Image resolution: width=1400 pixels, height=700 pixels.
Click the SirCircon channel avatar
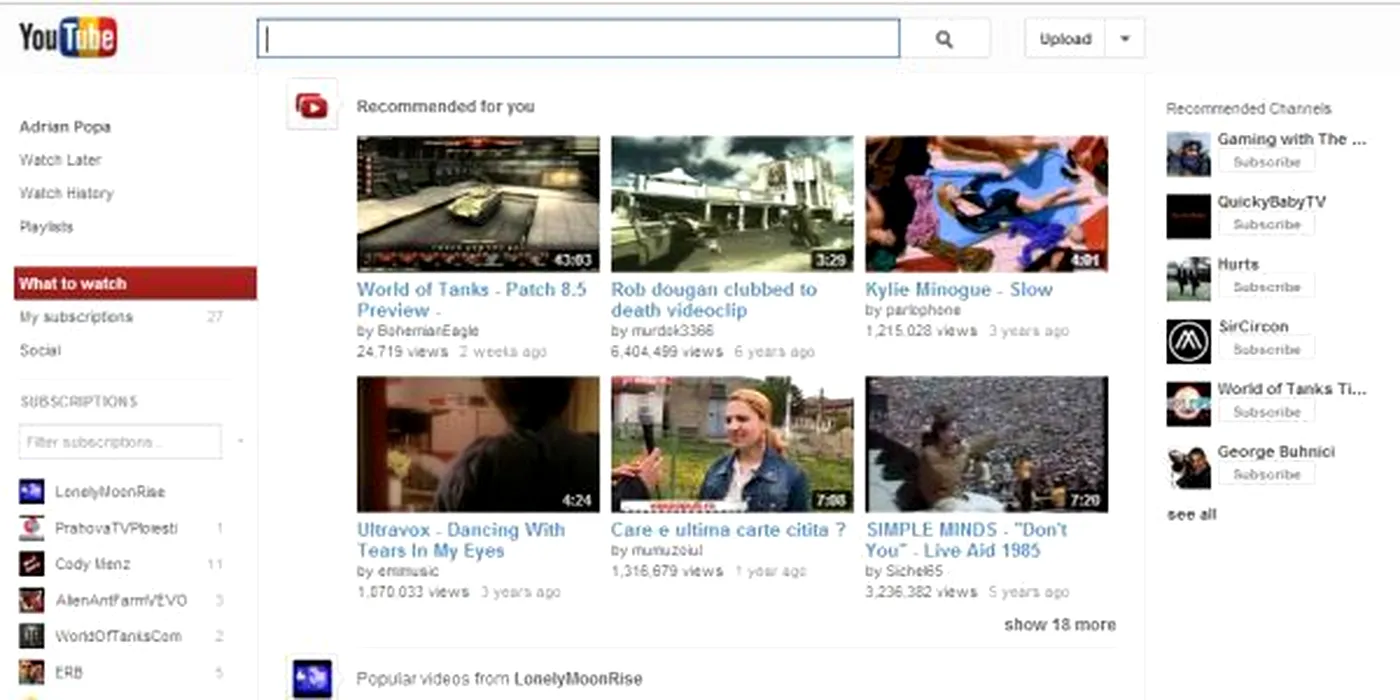pos(1188,341)
